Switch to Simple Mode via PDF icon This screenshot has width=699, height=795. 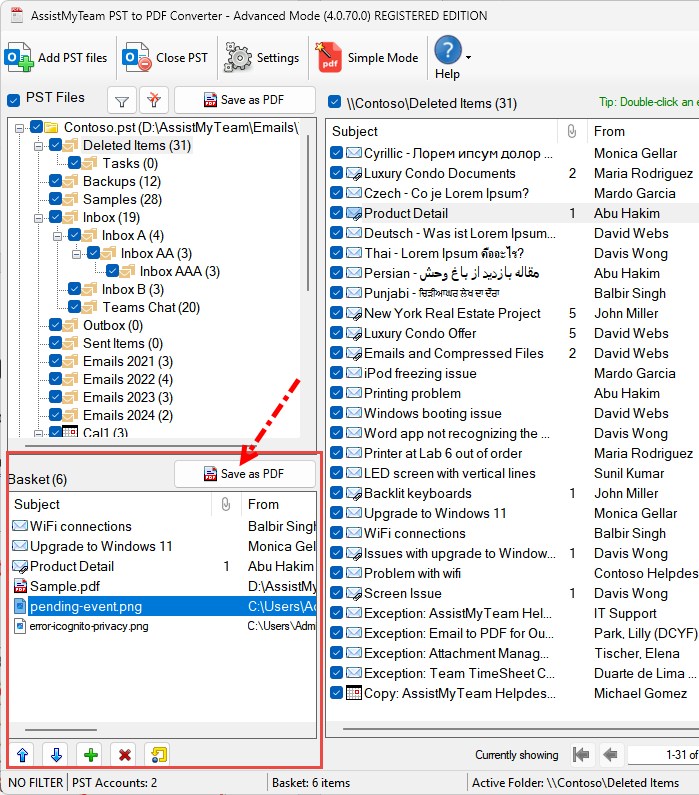[x=329, y=57]
